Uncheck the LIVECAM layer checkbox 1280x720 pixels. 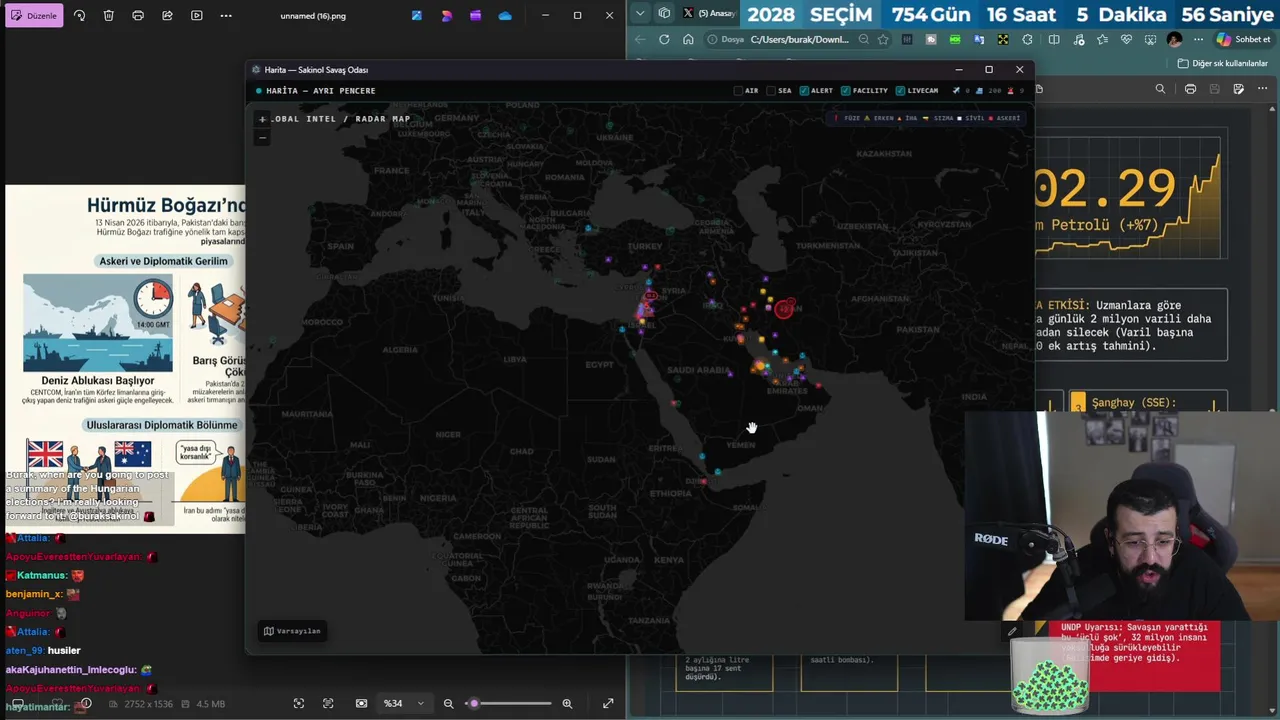[900, 91]
